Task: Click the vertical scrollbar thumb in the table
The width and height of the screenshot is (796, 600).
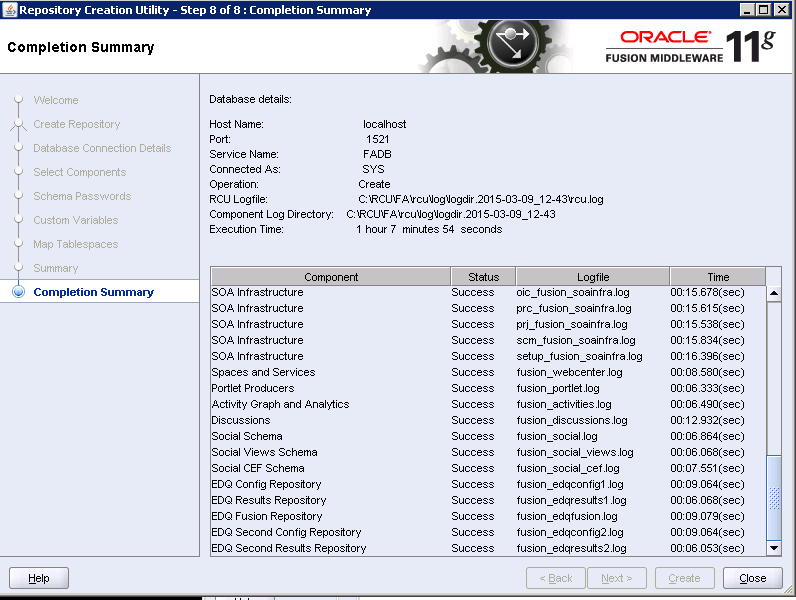Action: [773, 497]
